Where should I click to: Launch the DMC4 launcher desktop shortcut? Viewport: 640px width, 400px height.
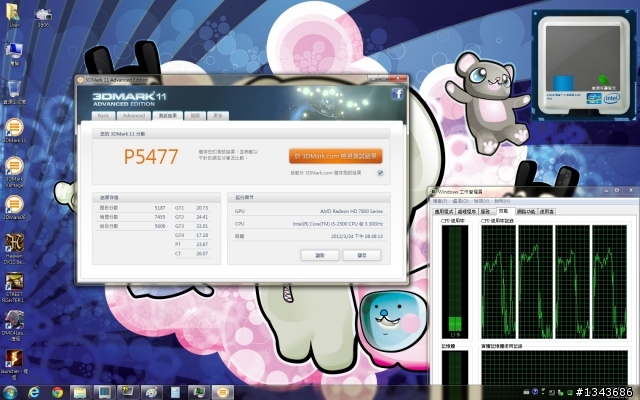point(14,326)
